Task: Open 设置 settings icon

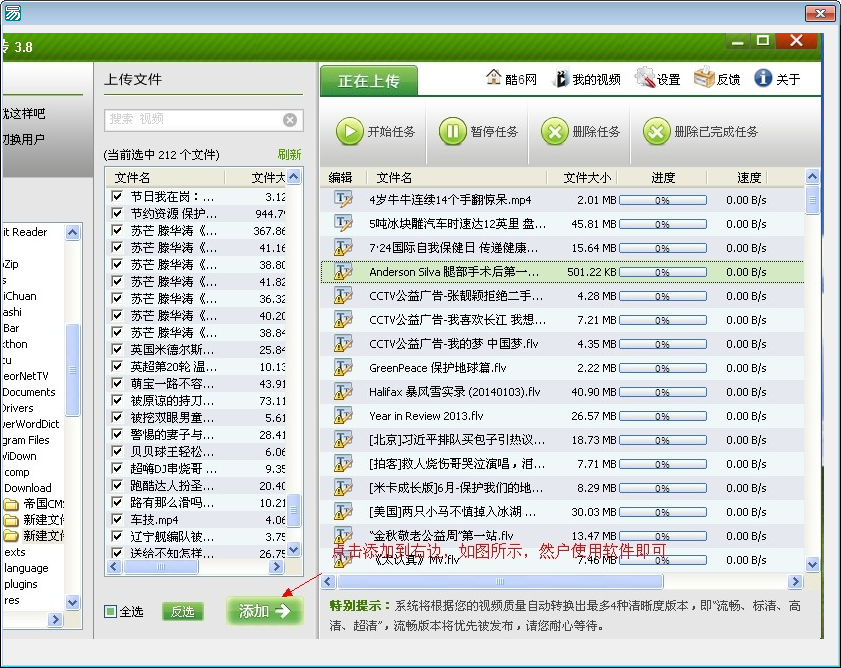Action: click(x=645, y=78)
